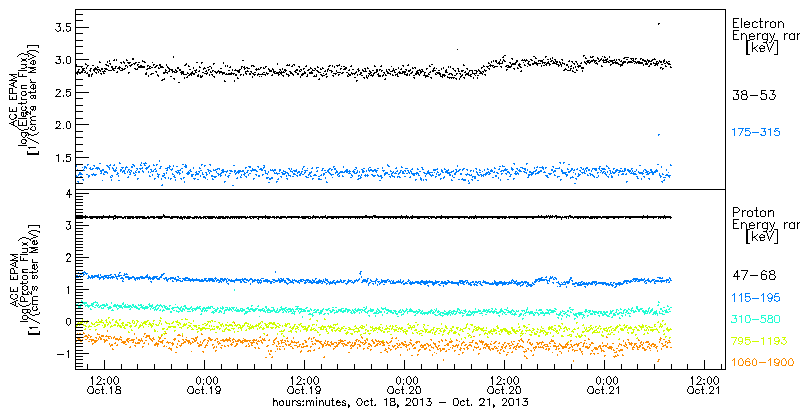Click the 12:00 Oct.21 tick label
The width and height of the screenshot is (800, 410).
[704, 386]
